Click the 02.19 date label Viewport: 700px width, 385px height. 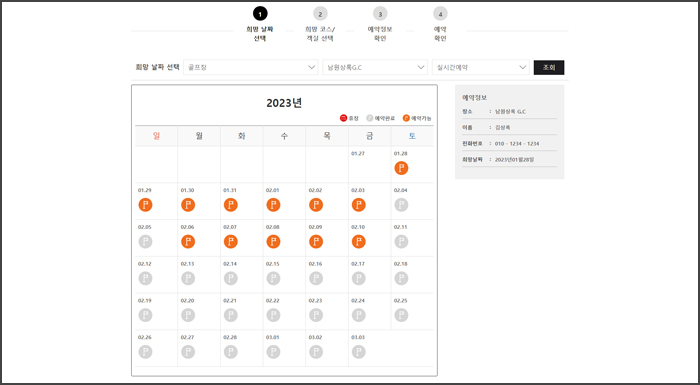coord(145,301)
